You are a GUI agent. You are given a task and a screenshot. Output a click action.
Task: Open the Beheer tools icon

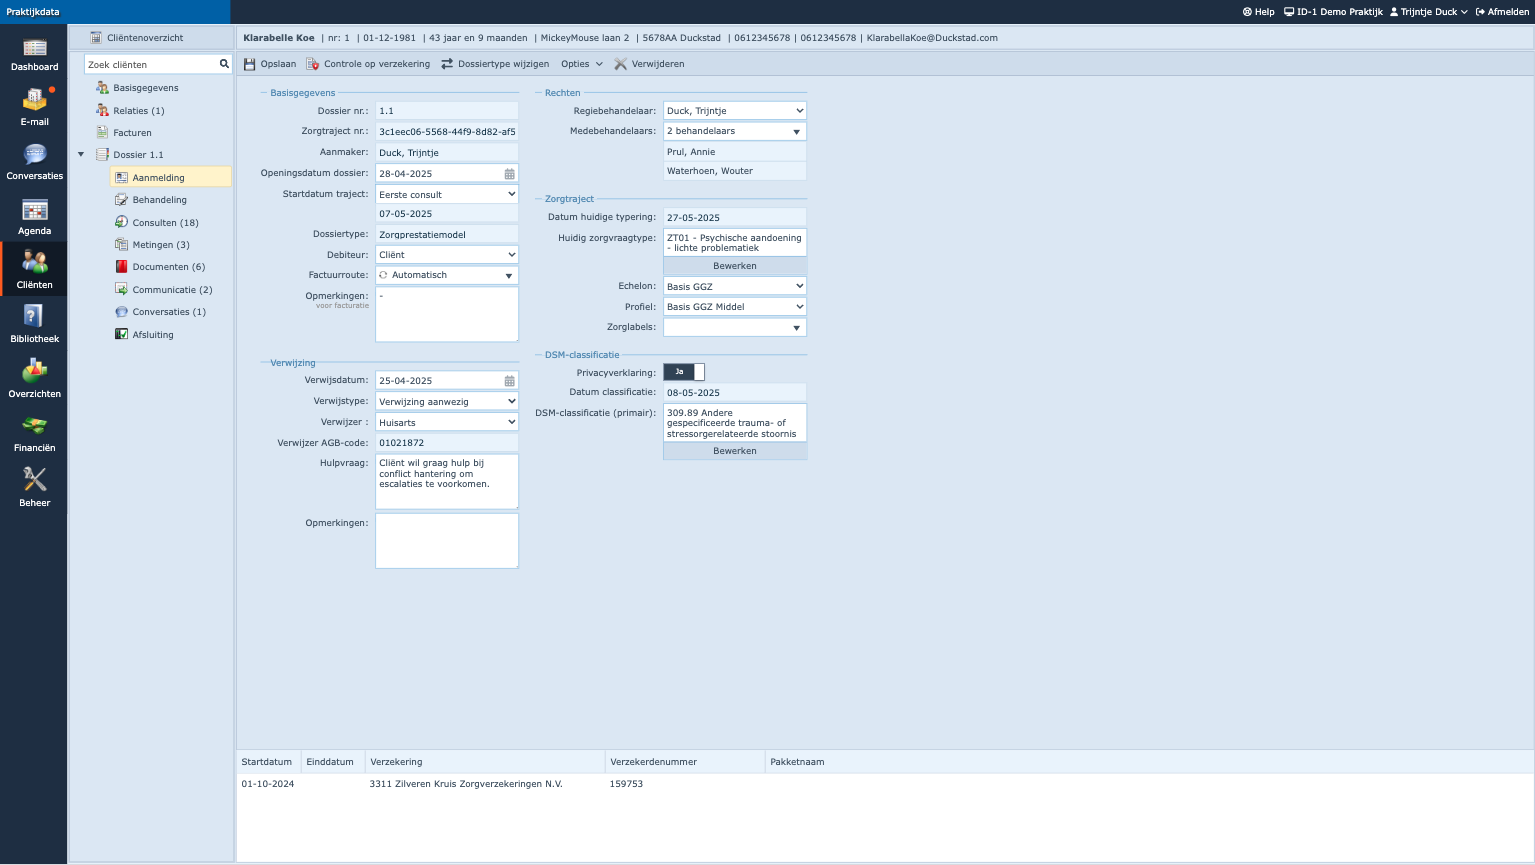click(34, 482)
